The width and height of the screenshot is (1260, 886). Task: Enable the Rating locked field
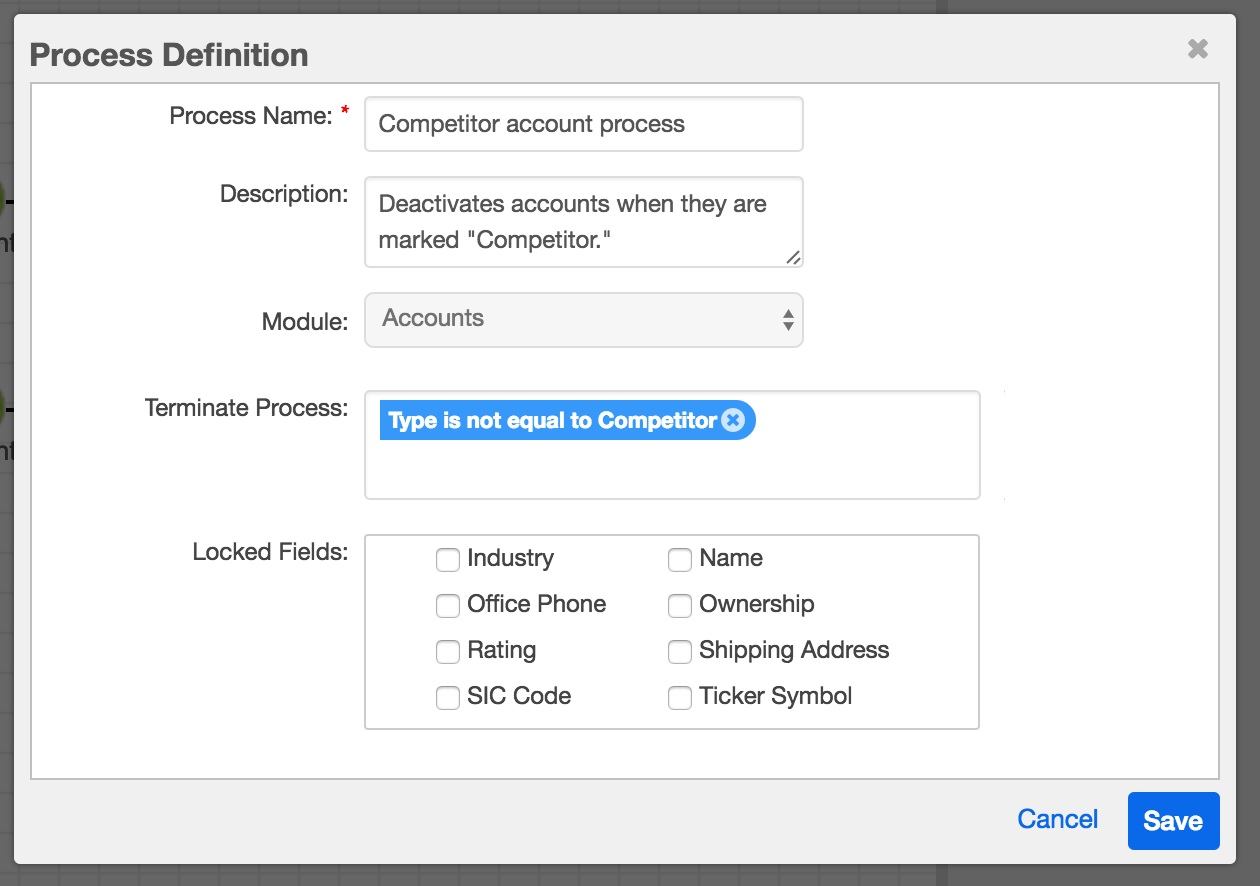[447, 651]
